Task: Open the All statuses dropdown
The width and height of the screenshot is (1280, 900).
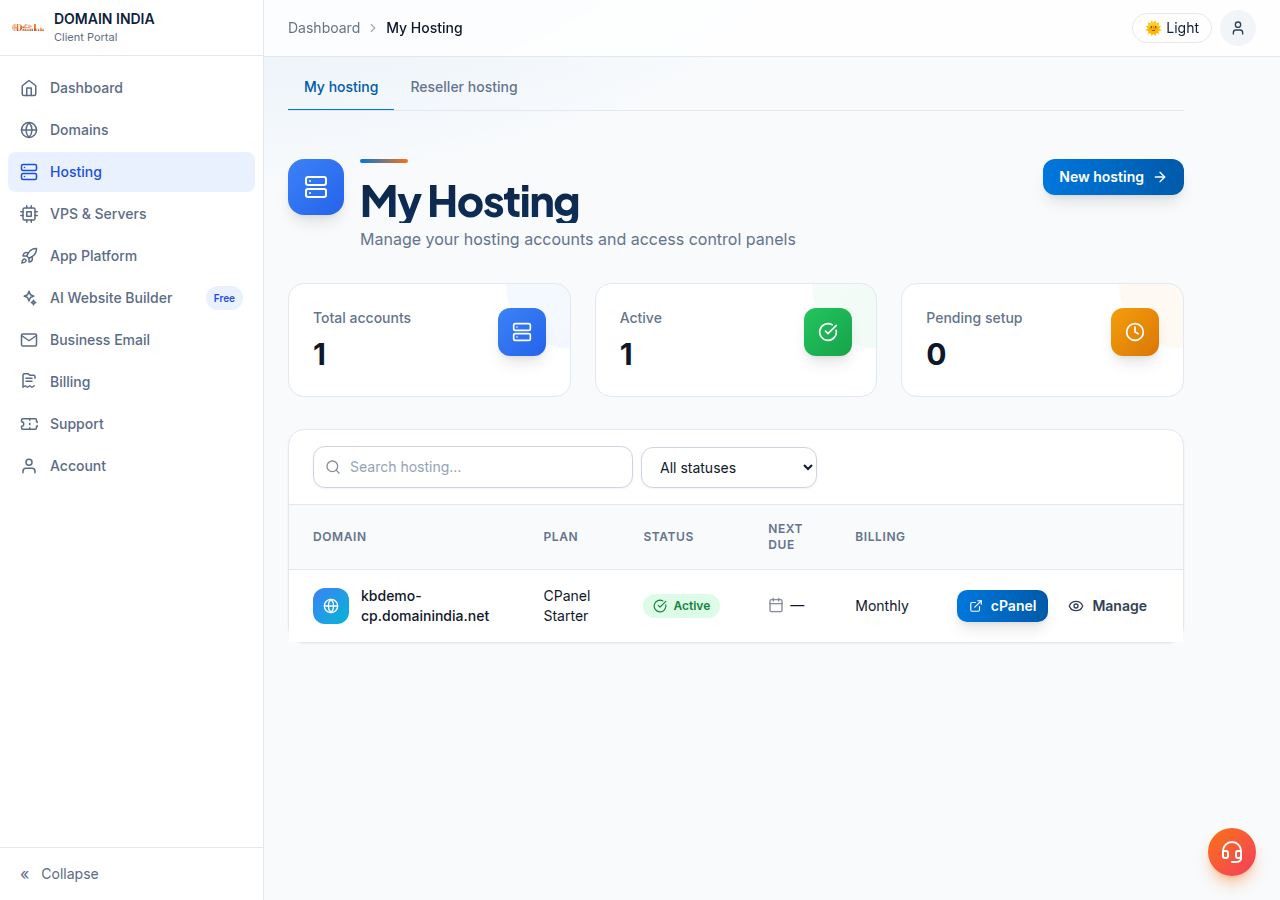Action: click(x=729, y=467)
